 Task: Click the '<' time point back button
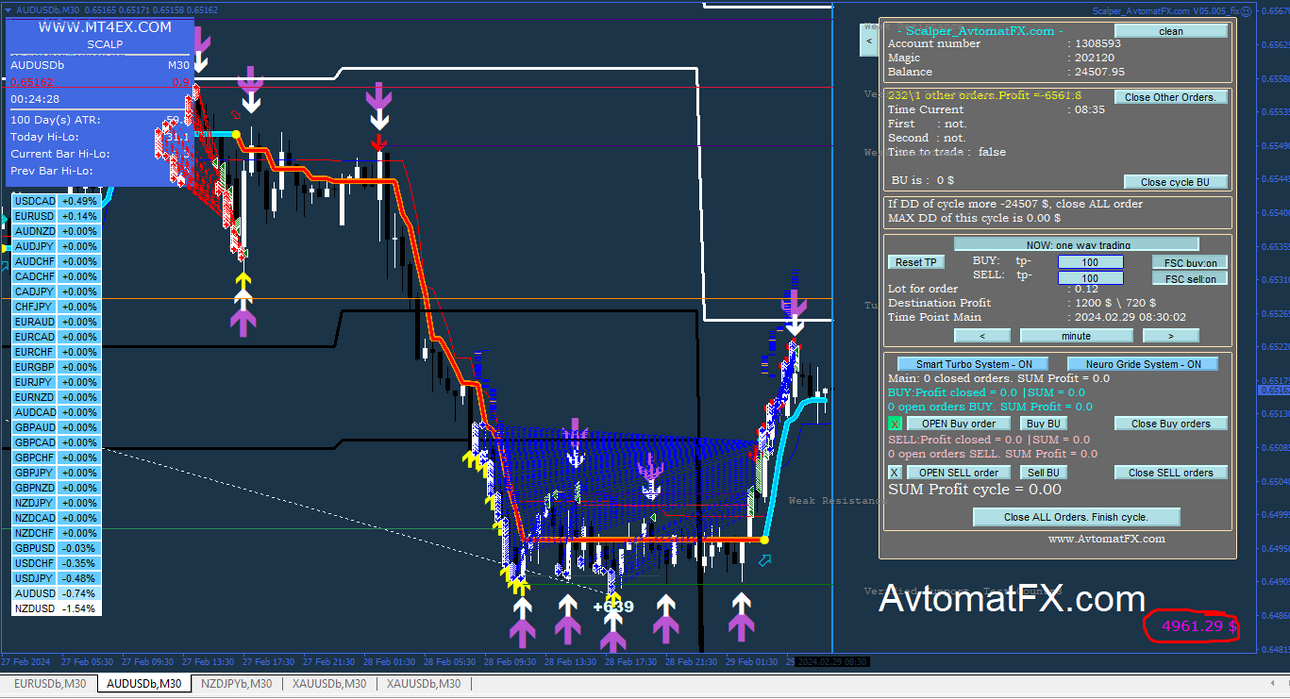tap(980, 336)
